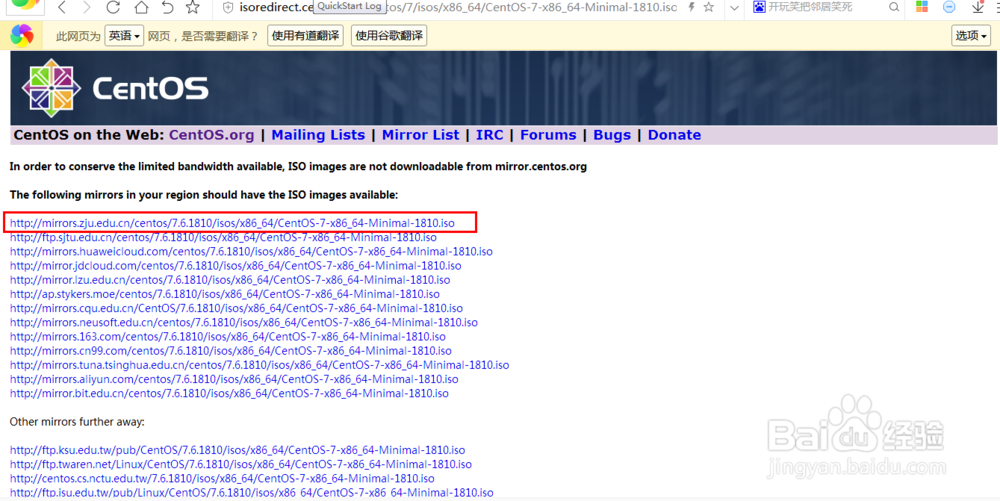Expand the address bar history dropdown arrow
The width and height of the screenshot is (1000, 501).
coord(734,8)
